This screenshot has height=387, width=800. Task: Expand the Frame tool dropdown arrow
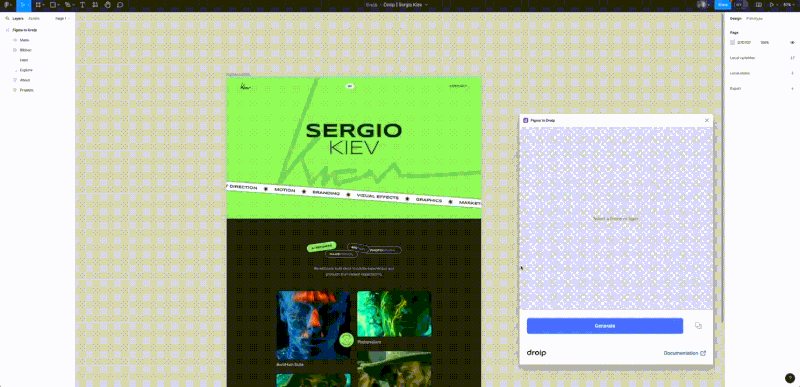[x=44, y=5]
